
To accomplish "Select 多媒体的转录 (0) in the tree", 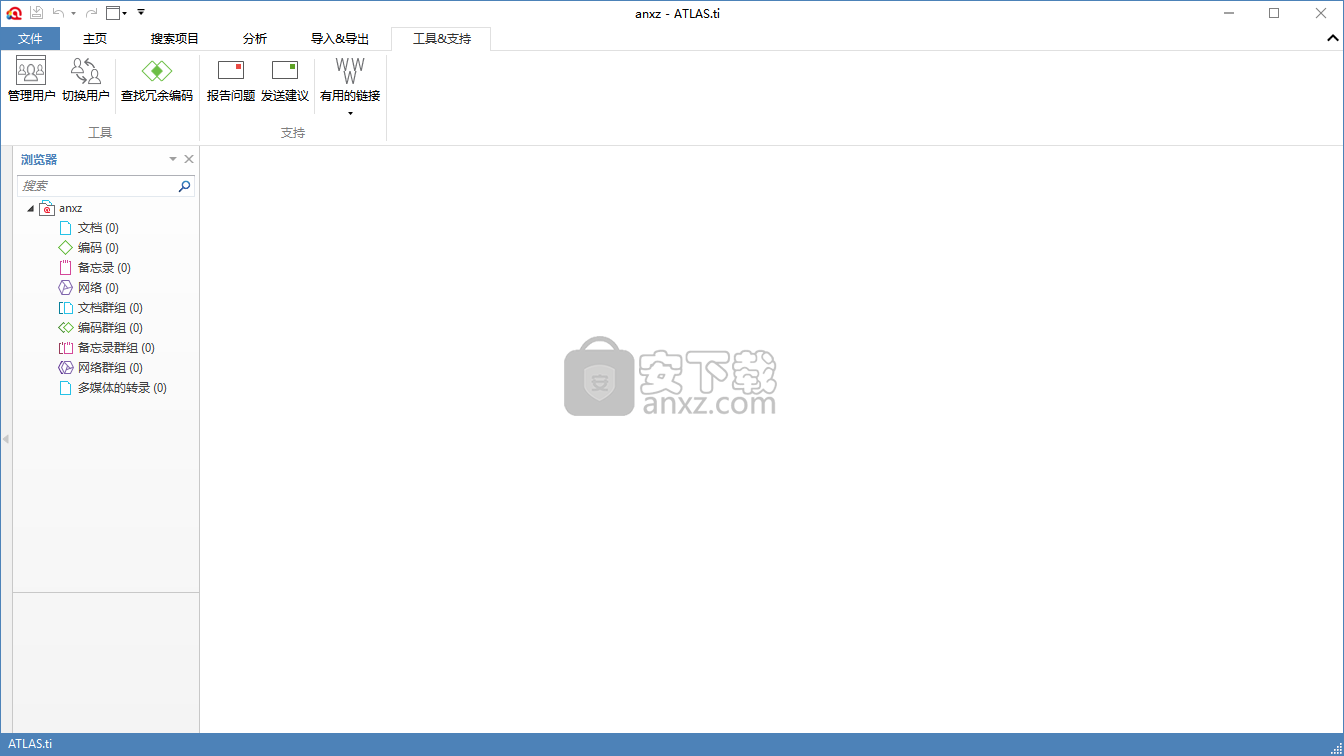I will [x=122, y=388].
